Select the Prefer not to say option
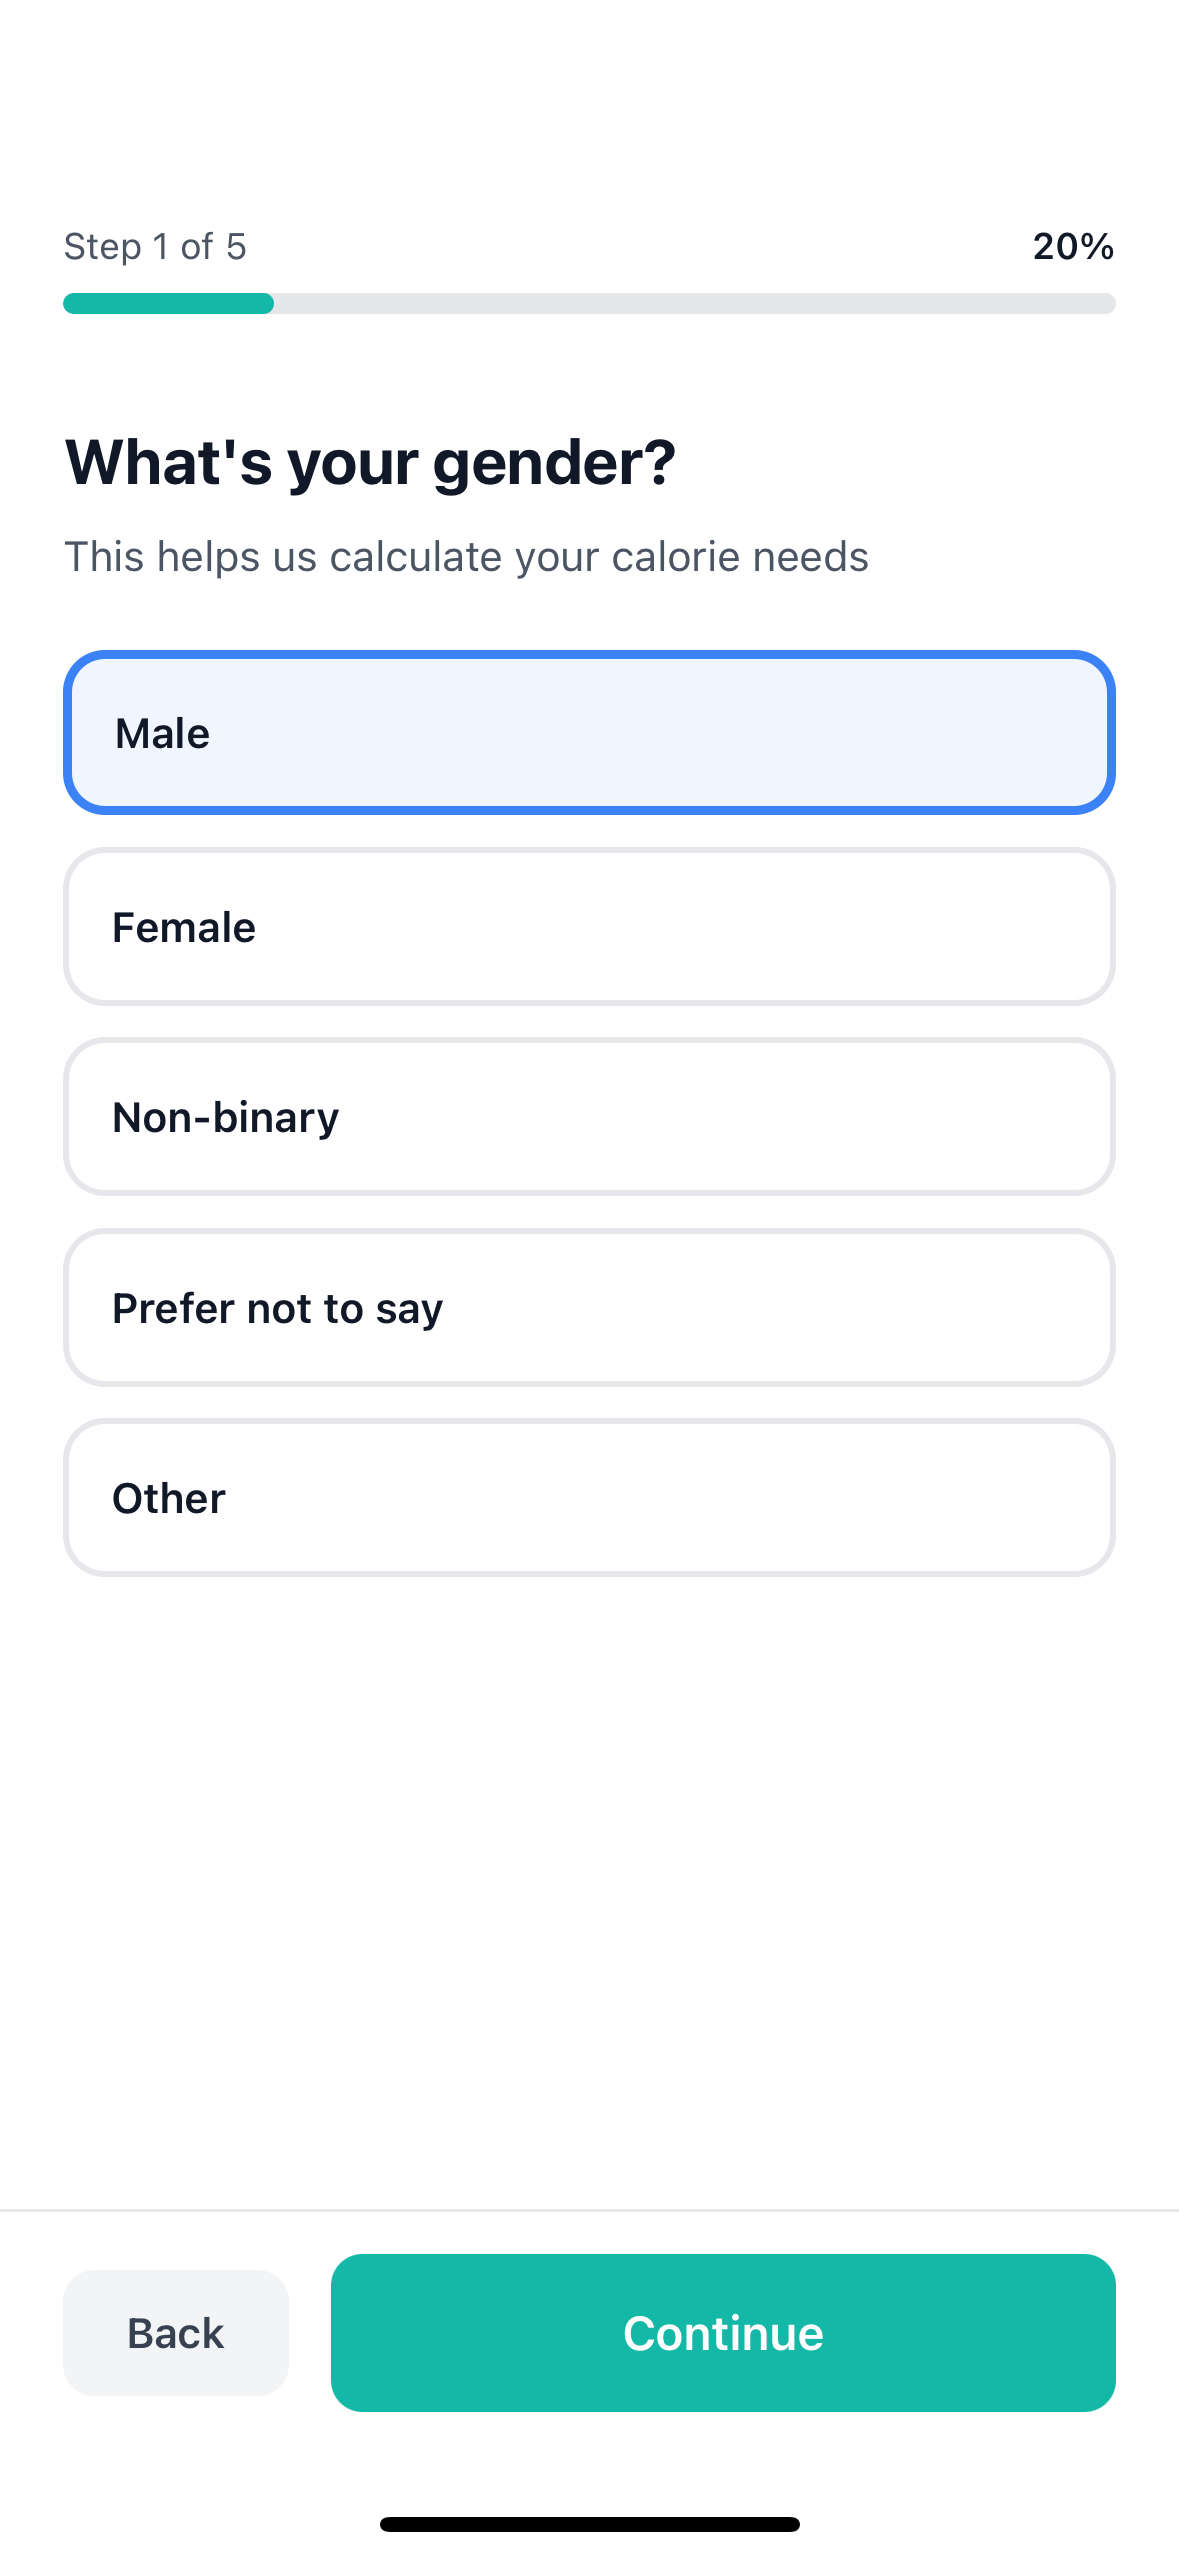This screenshot has width=1179, height=2556. [x=589, y=1308]
